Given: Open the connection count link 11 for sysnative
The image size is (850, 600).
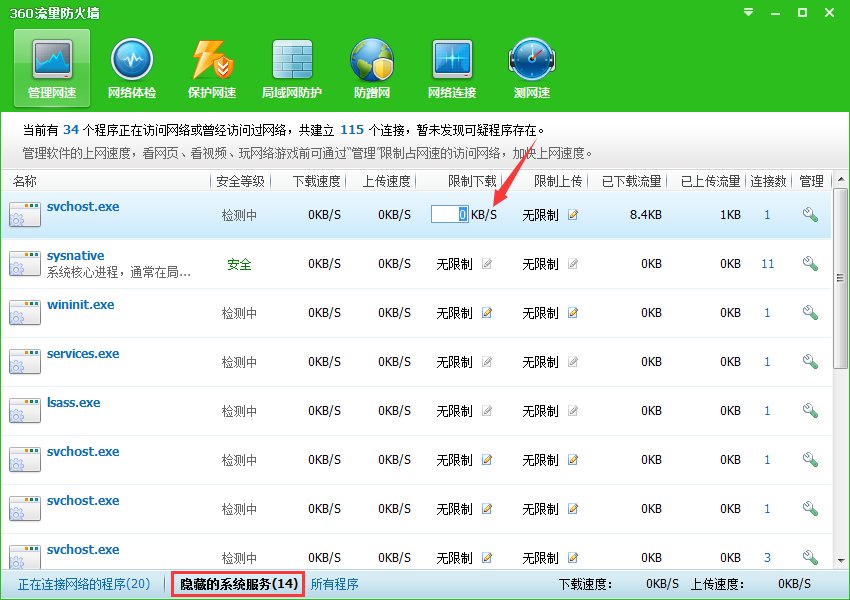Looking at the screenshot, I should pos(767,263).
